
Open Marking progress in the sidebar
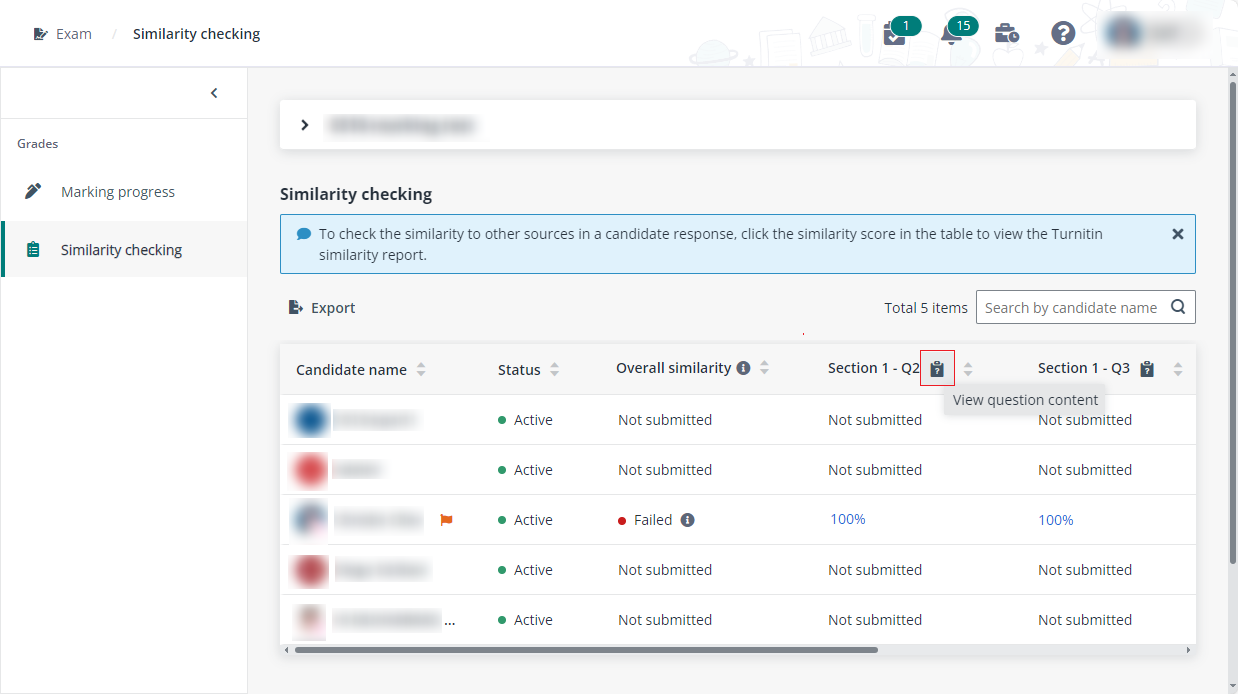click(117, 192)
